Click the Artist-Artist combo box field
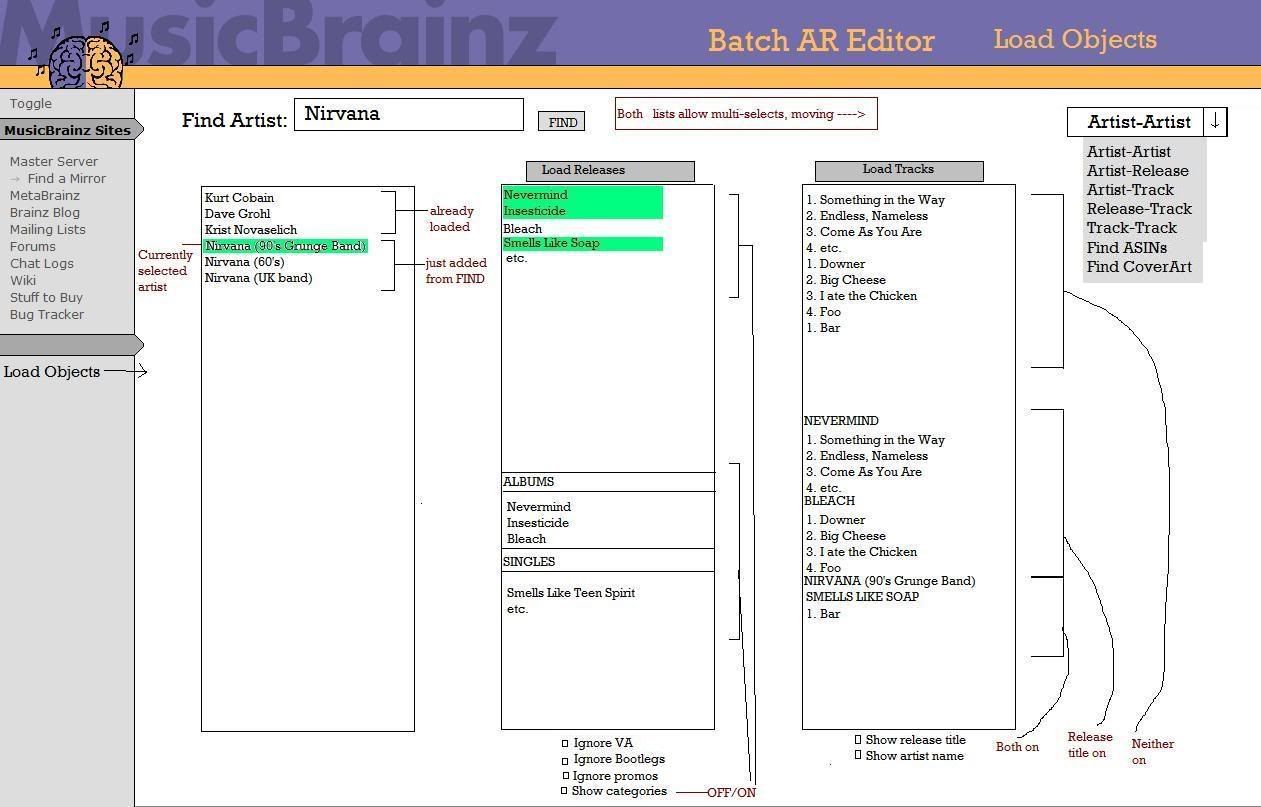 [x=1136, y=122]
